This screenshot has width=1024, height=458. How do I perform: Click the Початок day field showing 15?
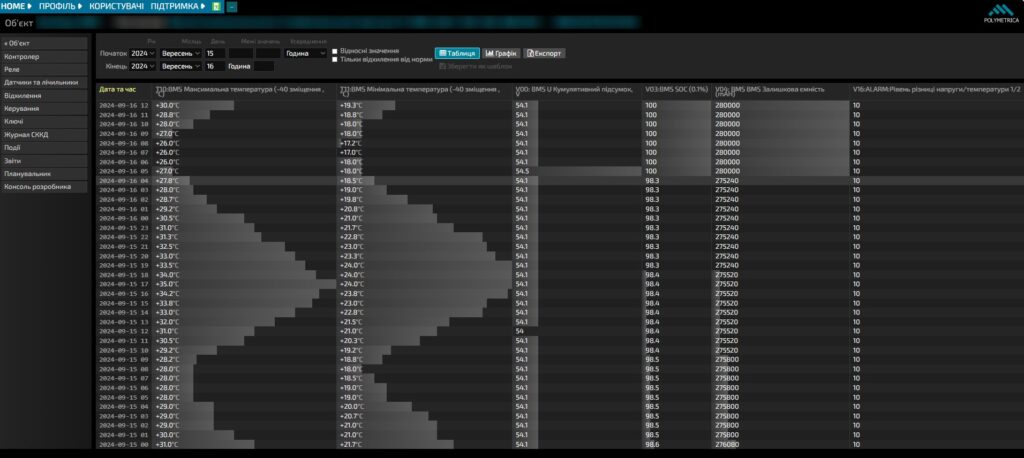tap(215, 54)
